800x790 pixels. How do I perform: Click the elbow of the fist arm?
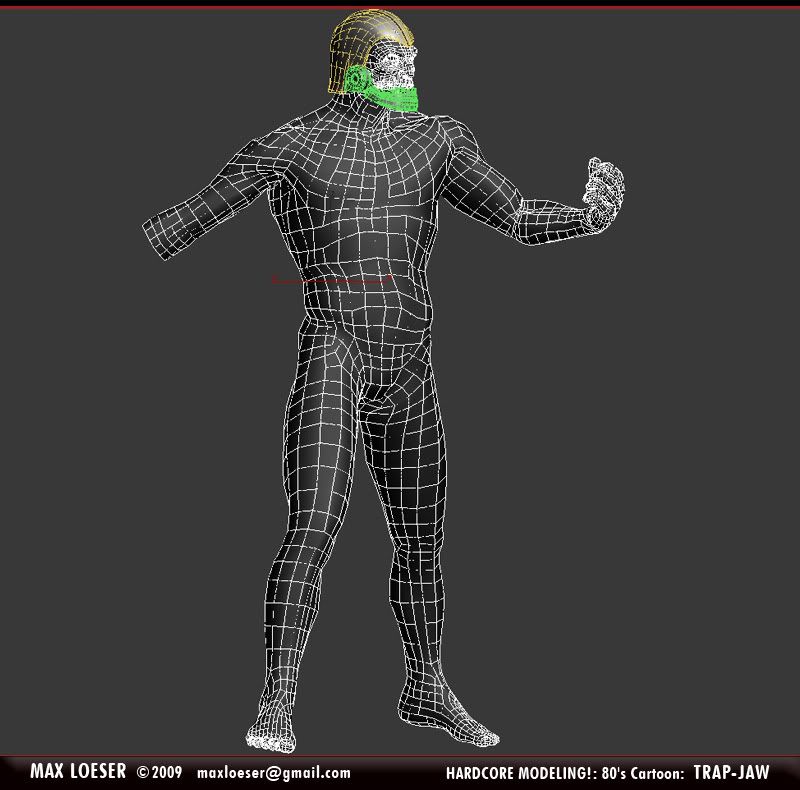coord(530,215)
